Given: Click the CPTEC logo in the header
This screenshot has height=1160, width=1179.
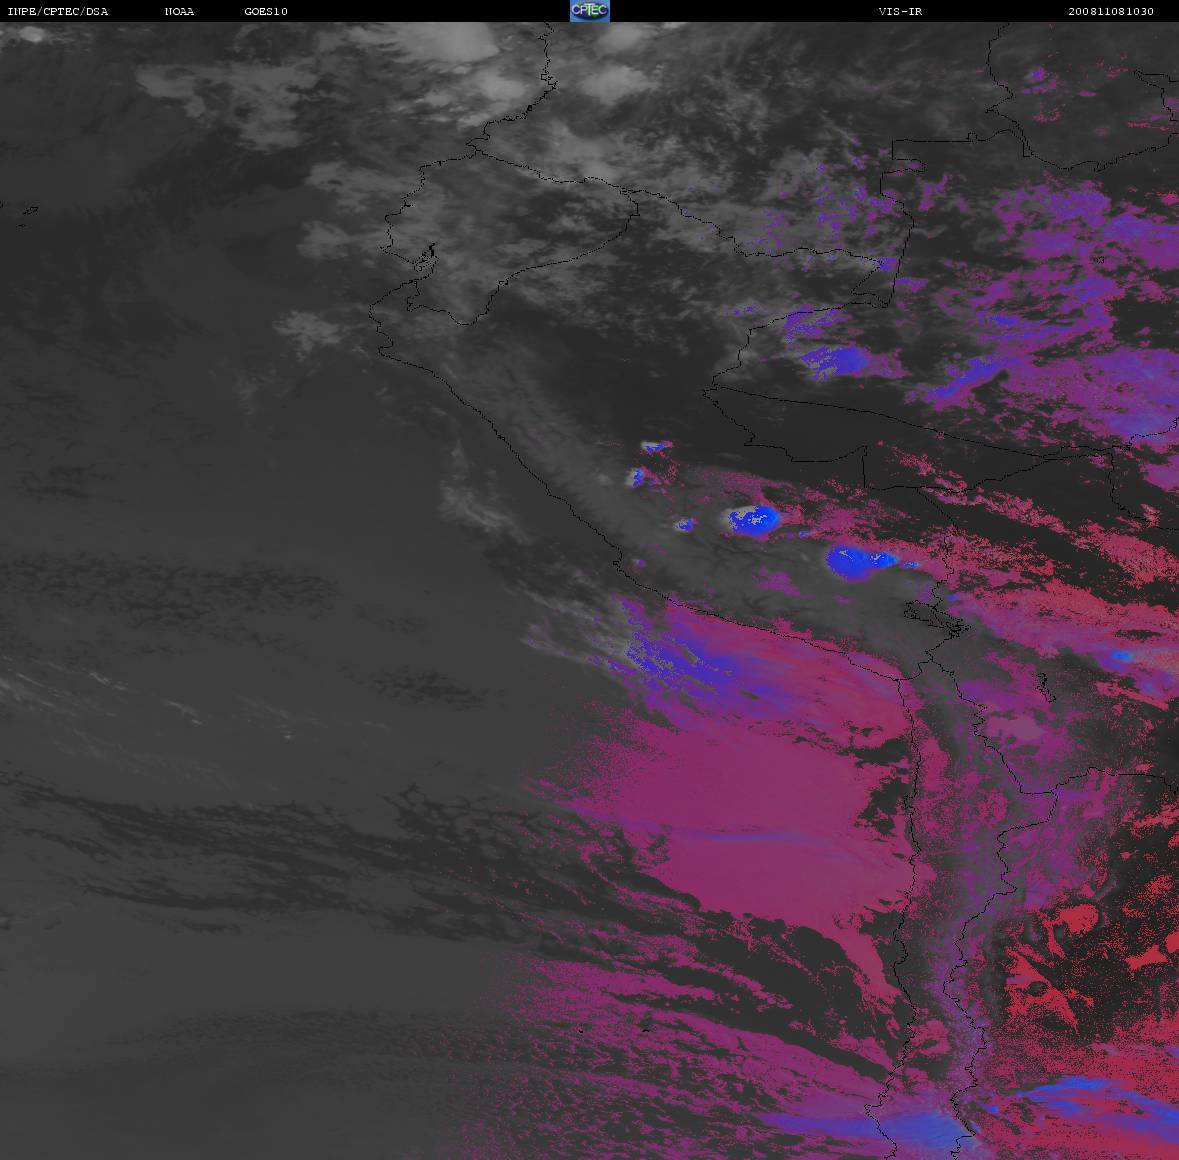Looking at the screenshot, I should pos(590,11).
